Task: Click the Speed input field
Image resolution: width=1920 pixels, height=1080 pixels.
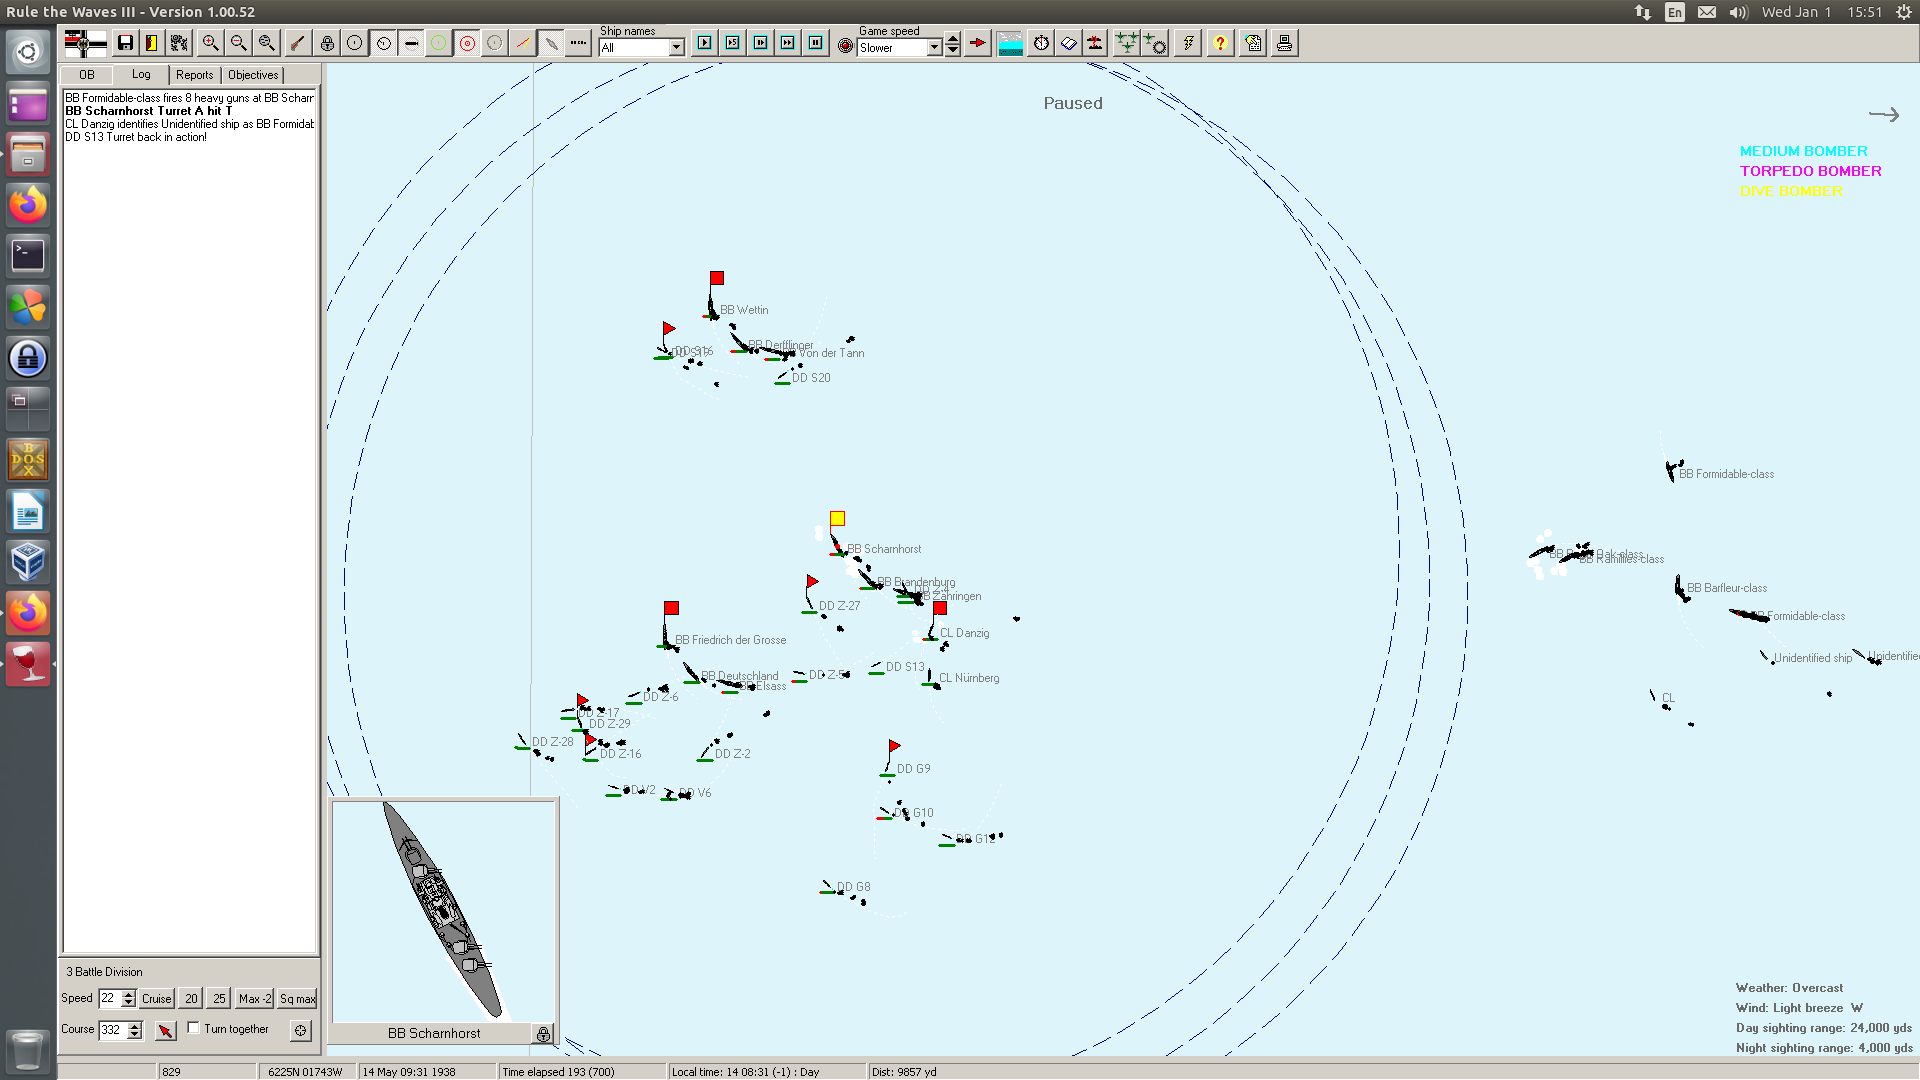Action: pos(109,998)
